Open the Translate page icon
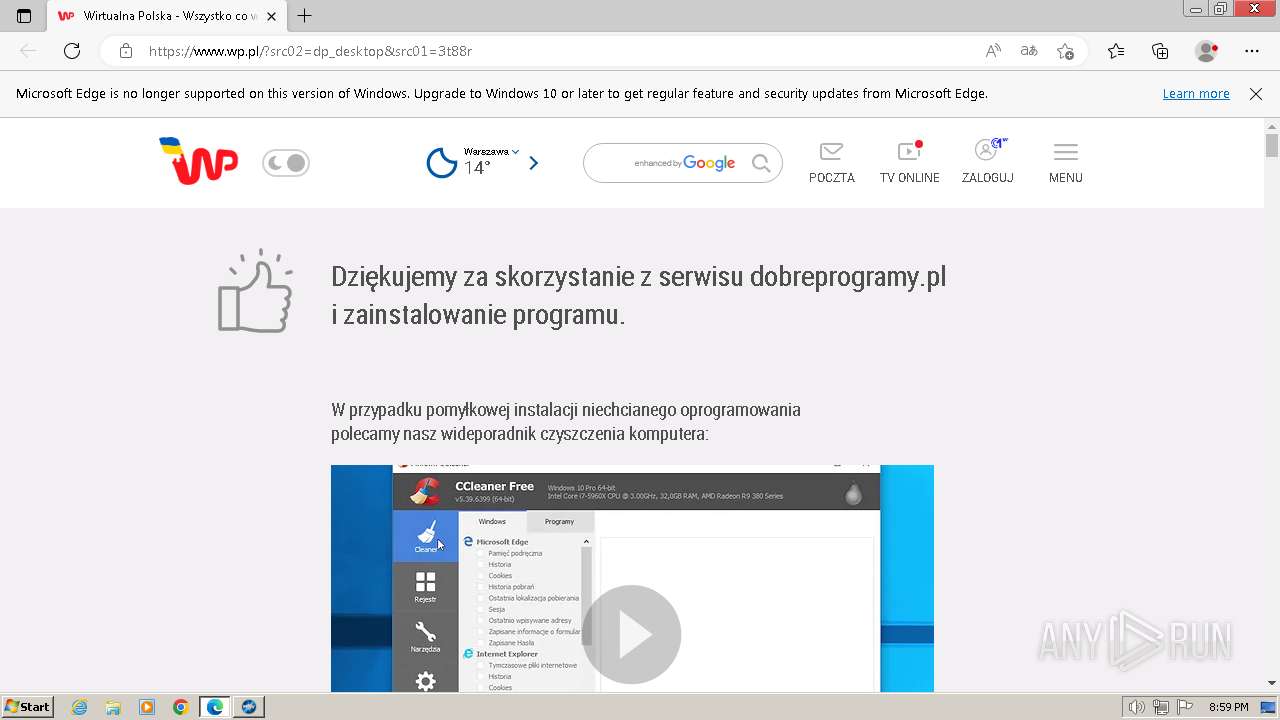 tap(1029, 51)
